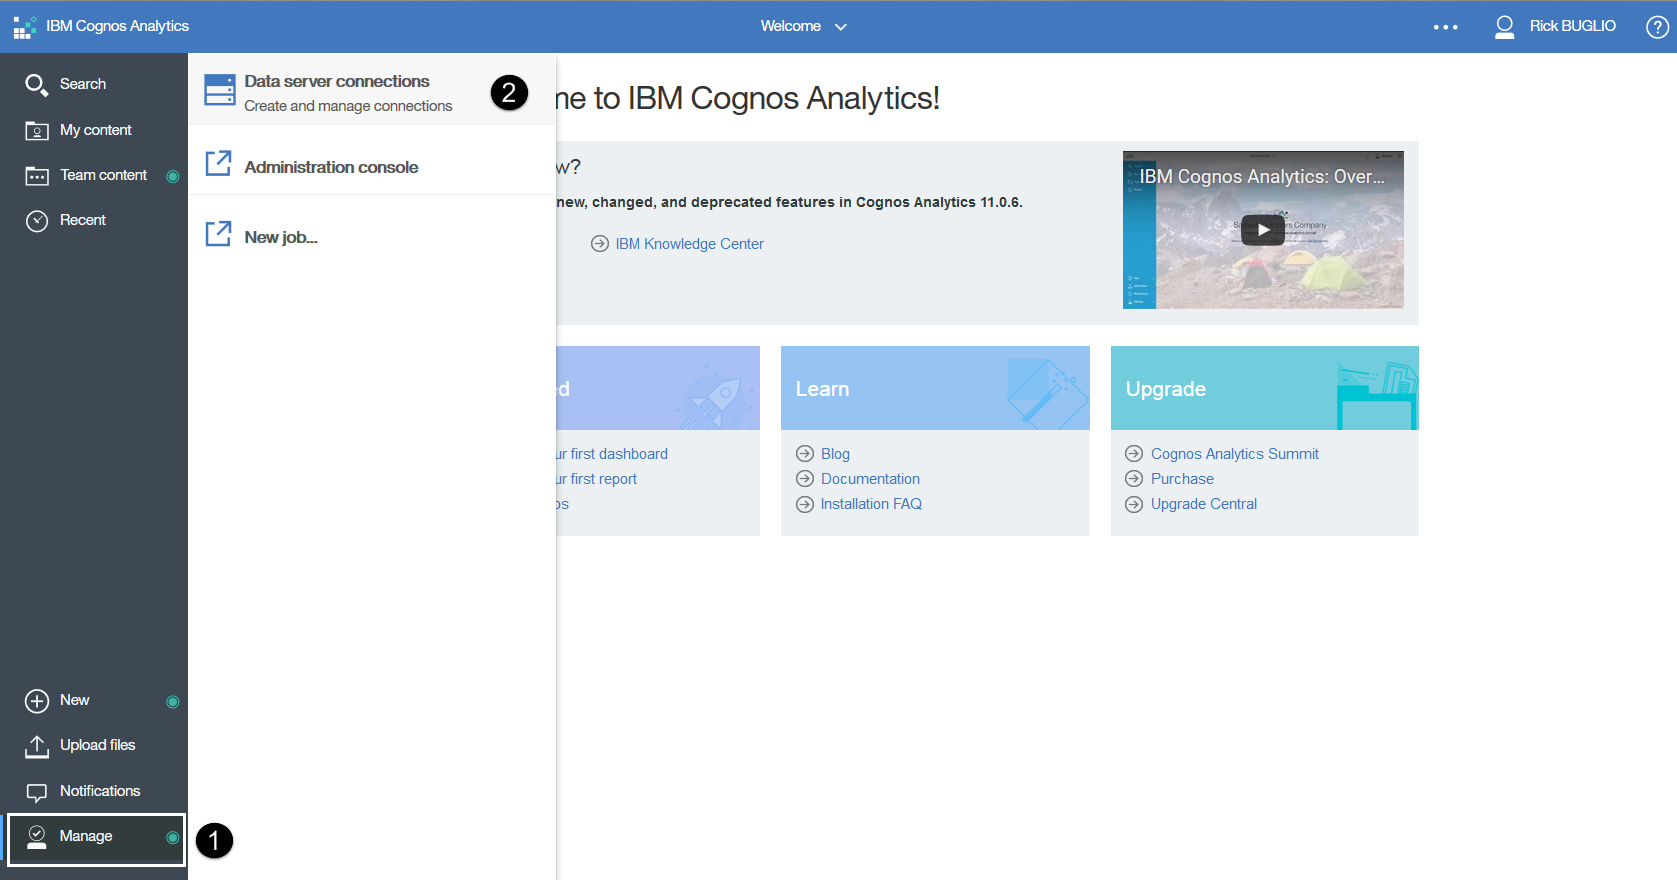This screenshot has height=880, width=1677.
Task: Open the first dashboard link
Action: 612,454
